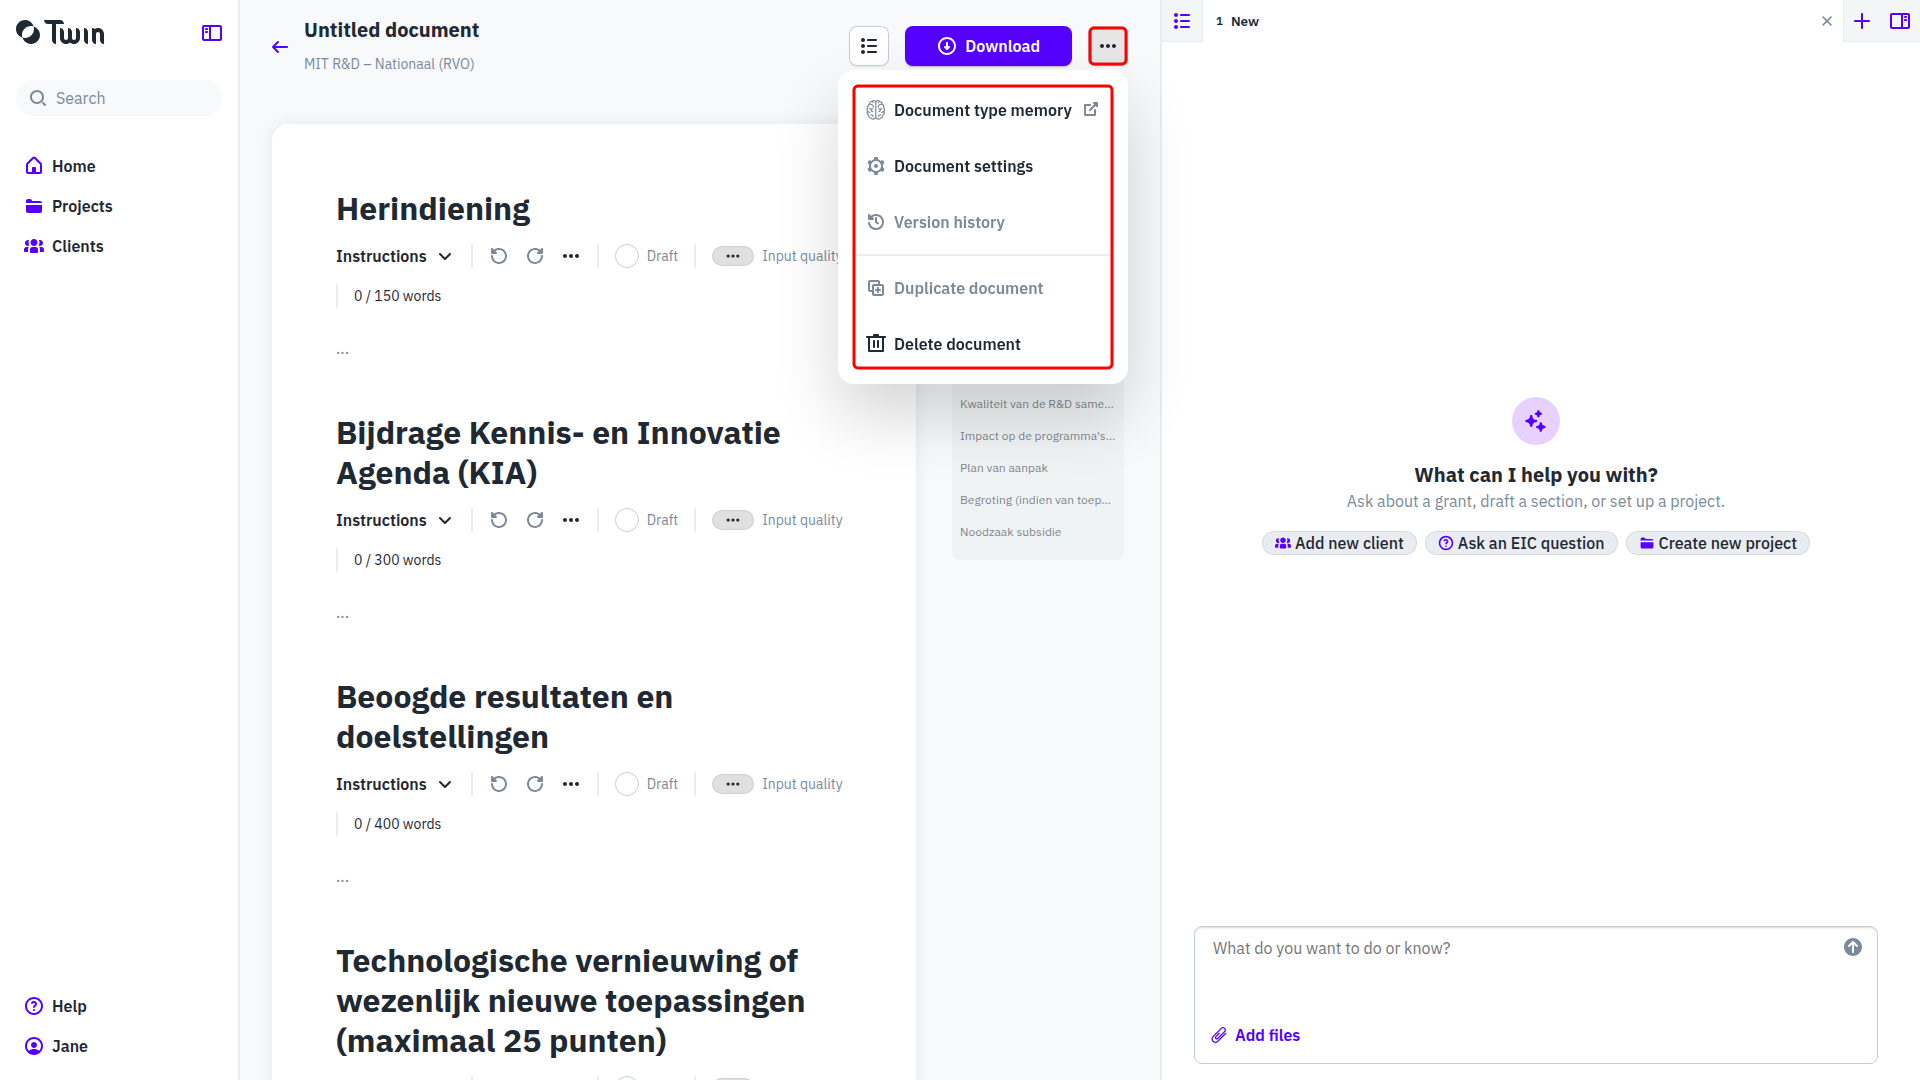1920x1080 pixels.
Task: Open the chat history list icon
Action: pyautogui.click(x=1182, y=21)
